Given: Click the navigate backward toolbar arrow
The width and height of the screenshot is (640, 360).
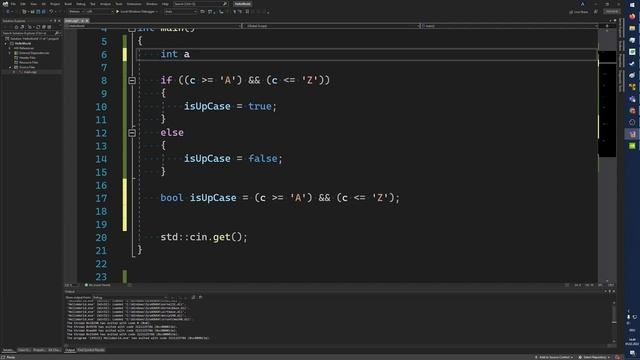Looking at the screenshot, I should pos(8,12).
